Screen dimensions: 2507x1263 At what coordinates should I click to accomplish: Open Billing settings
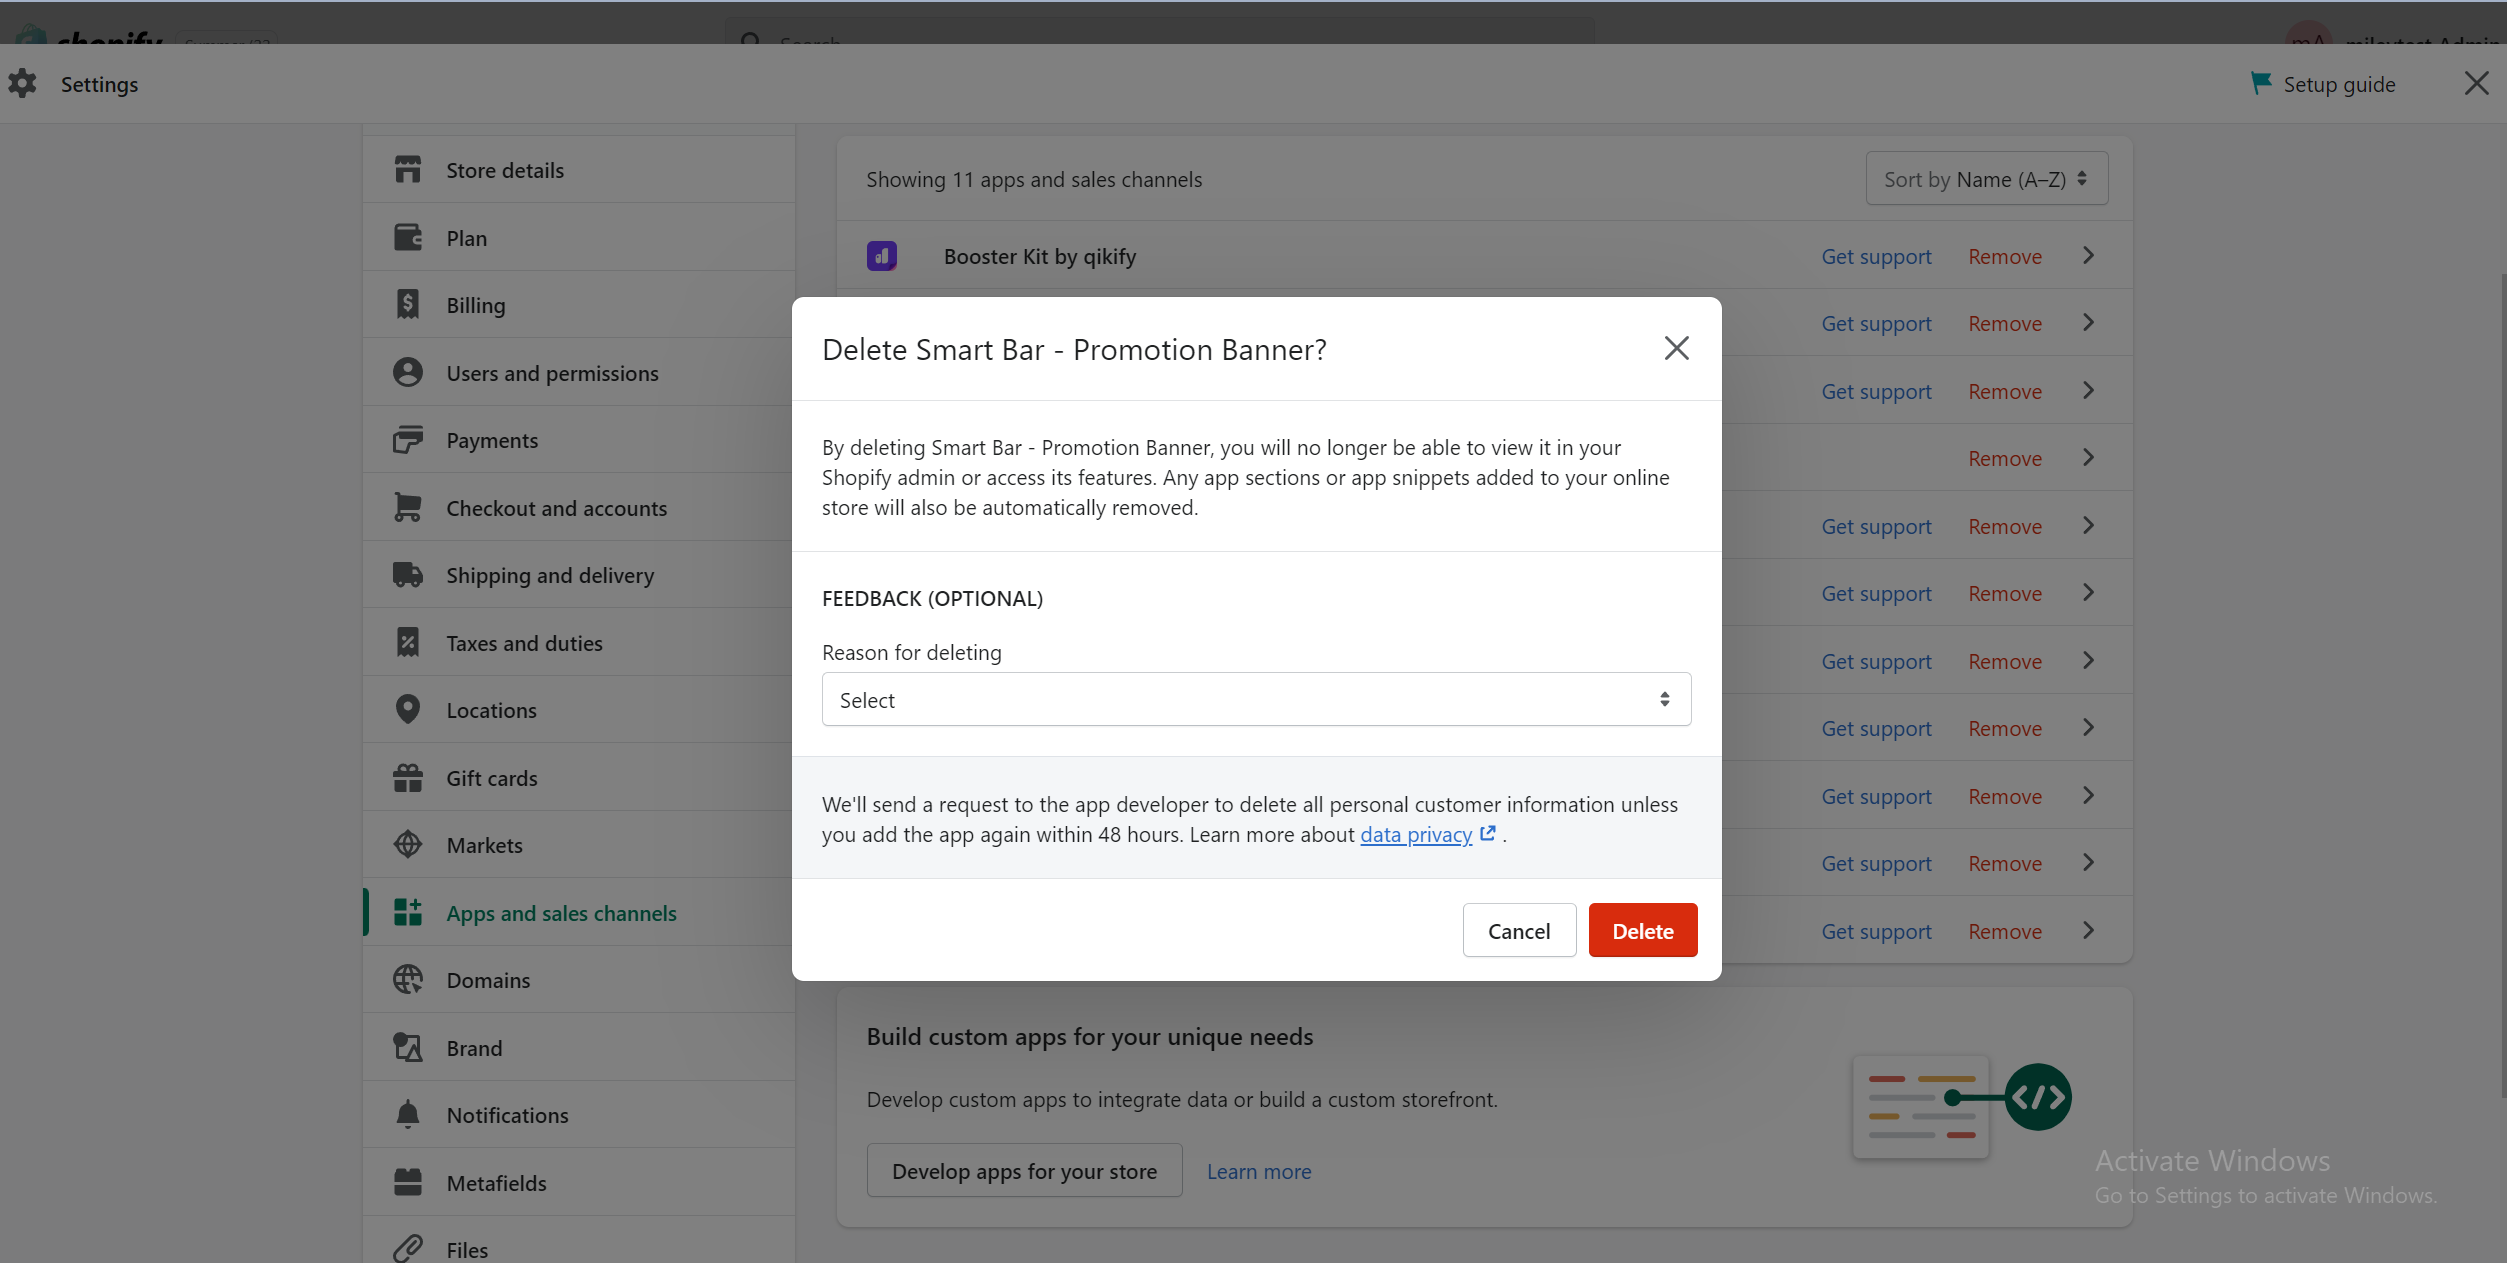pos(579,305)
